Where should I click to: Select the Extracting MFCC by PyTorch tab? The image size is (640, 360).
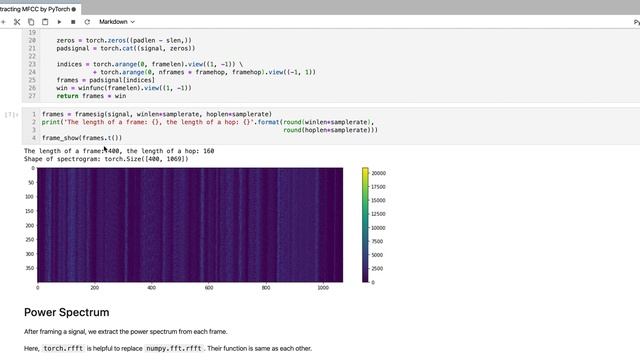39,9
